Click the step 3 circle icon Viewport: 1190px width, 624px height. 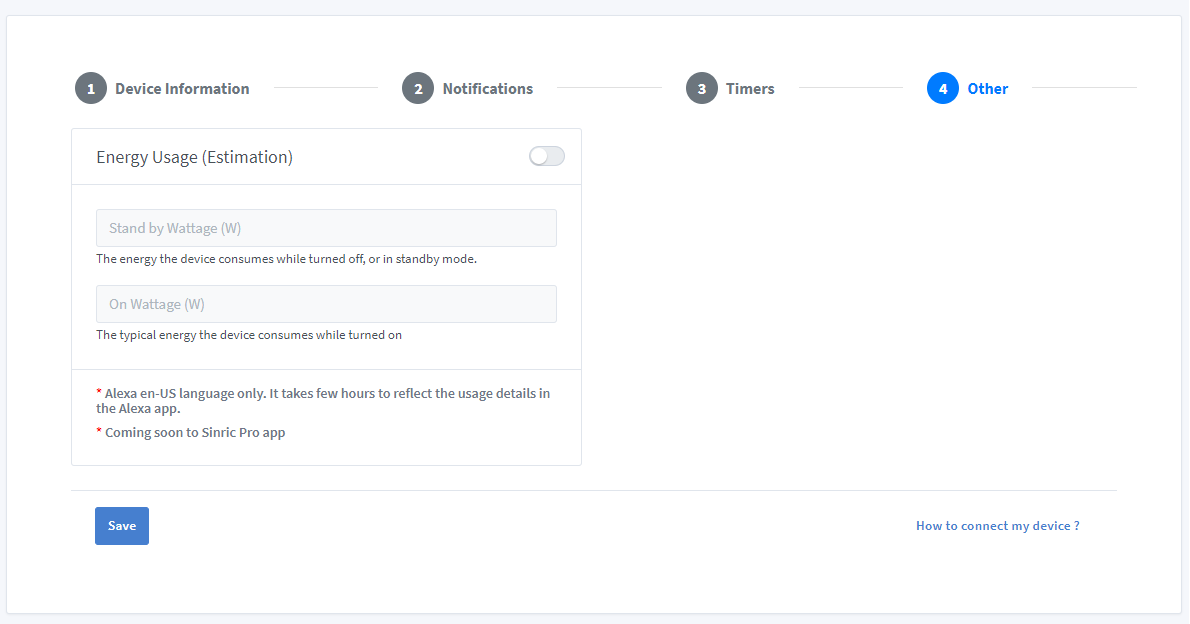[702, 89]
